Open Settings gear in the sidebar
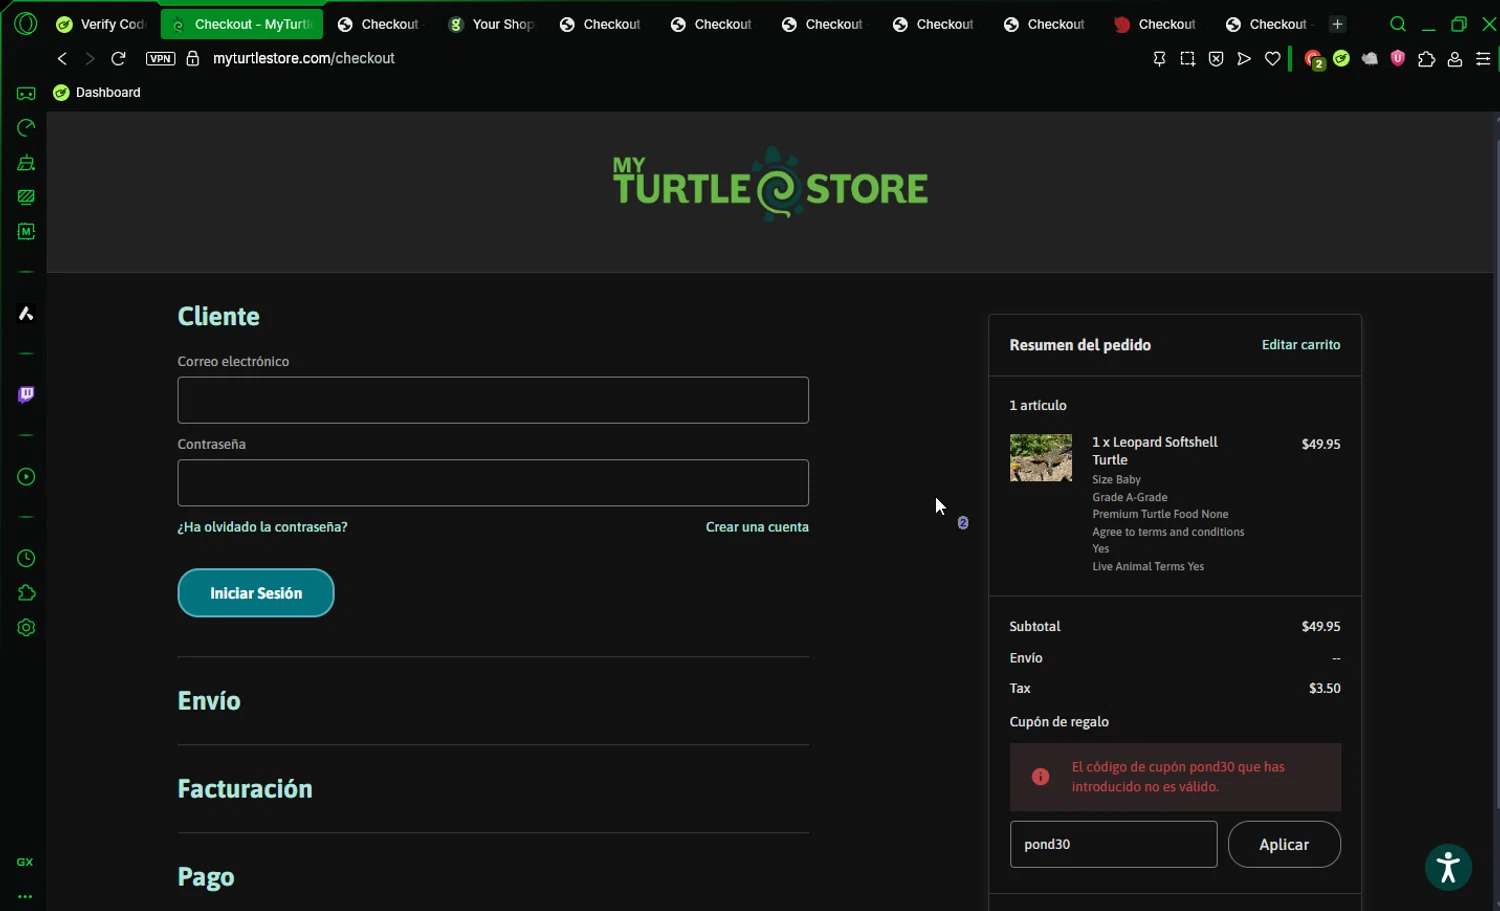The width and height of the screenshot is (1500, 911). (x=26, y=628)
